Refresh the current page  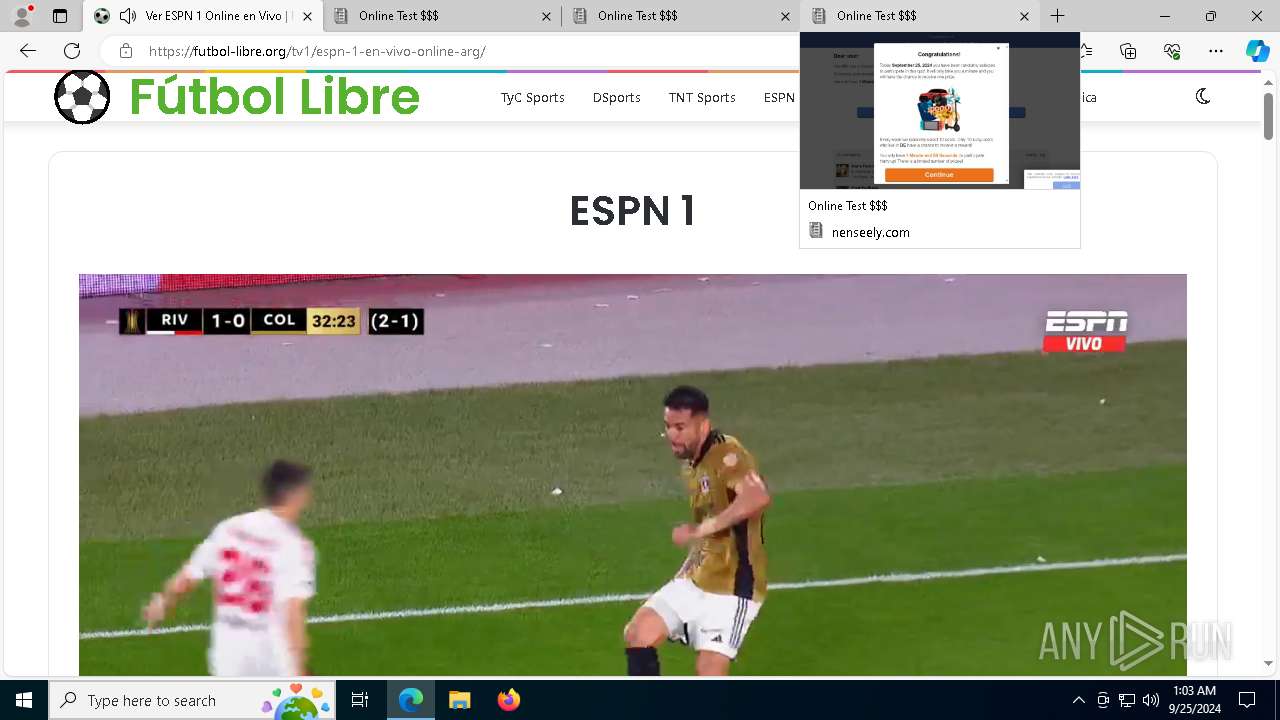click(72, 51)
